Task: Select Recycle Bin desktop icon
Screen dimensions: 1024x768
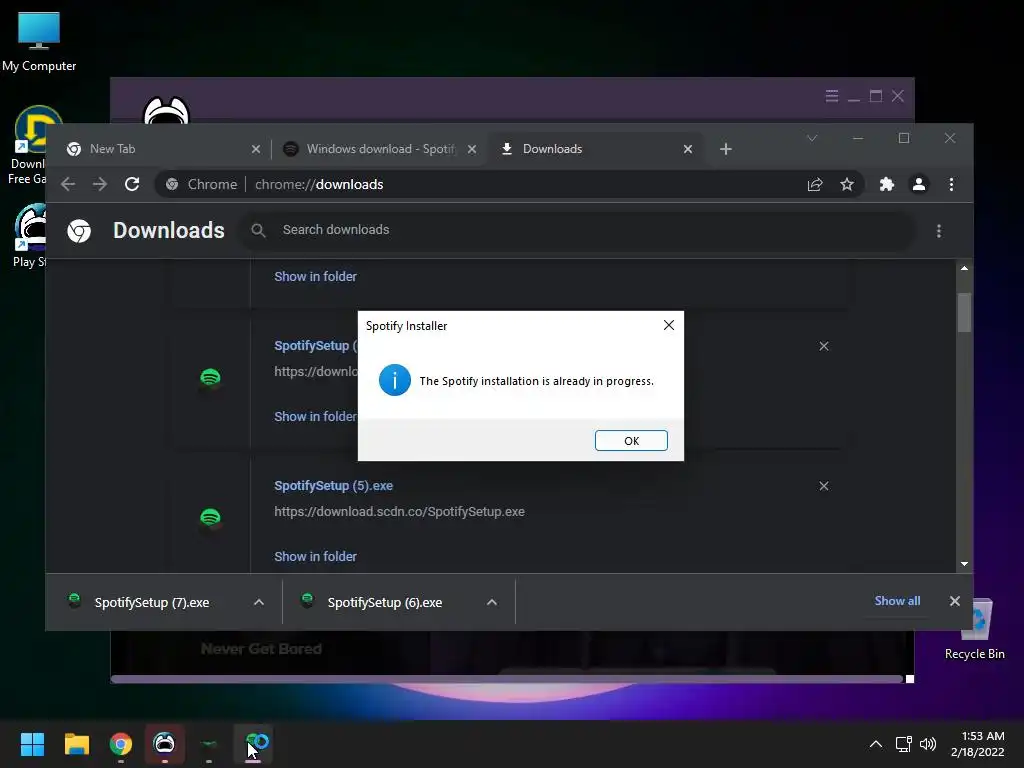Action: click(x=974, y=630)
